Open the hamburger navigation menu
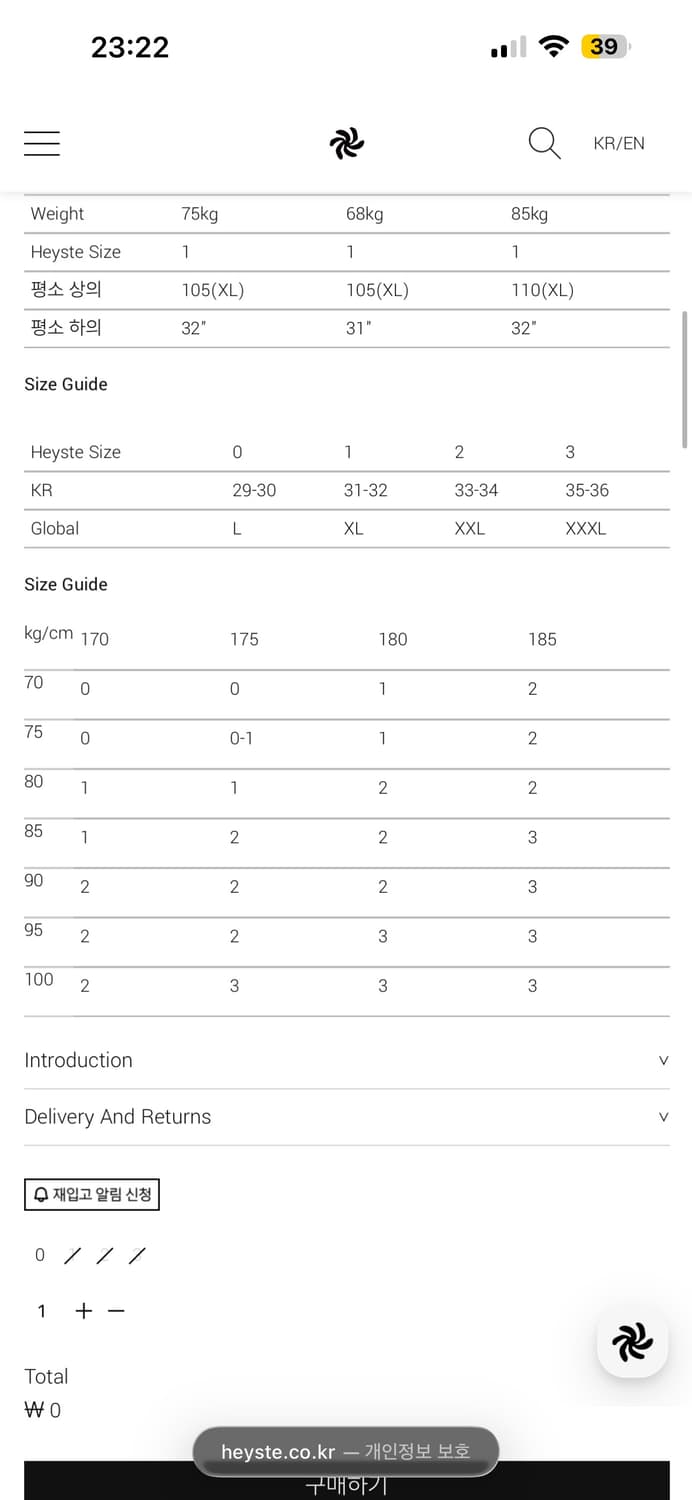This screenshot has height=1500, width=692. coord(42,144)
